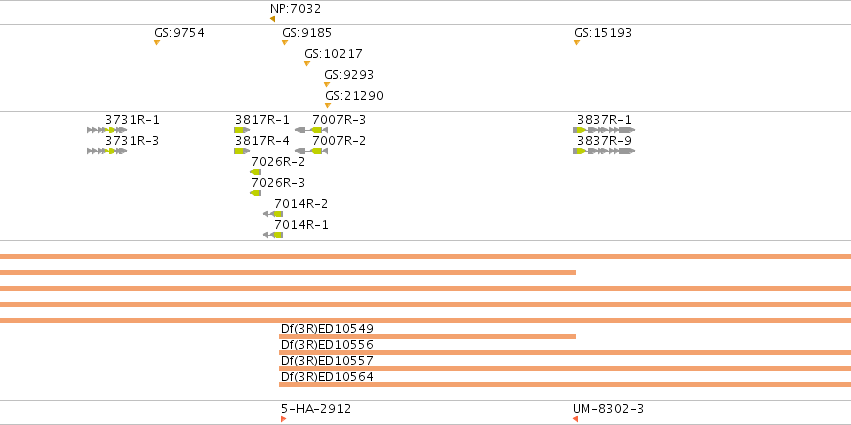Select the Df(3R)ED10564 deficiency bar
The height and width of the screenshot is (425, 851).
(565, 384)
